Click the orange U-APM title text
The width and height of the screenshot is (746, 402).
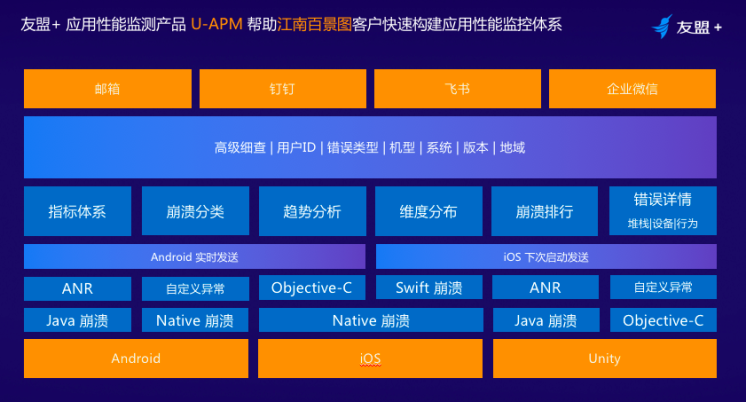[216, 24]
